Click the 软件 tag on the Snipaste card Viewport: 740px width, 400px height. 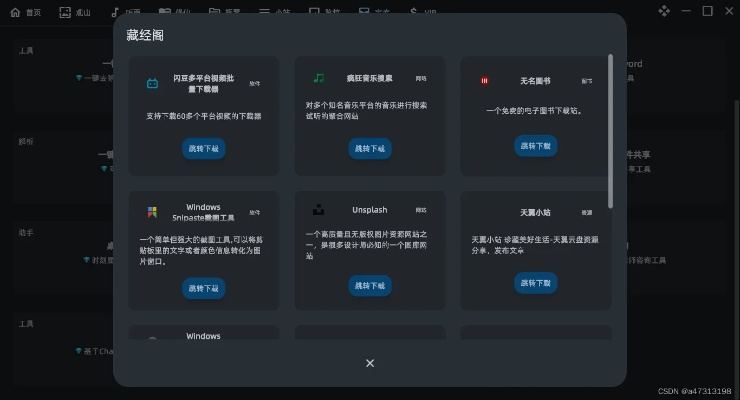[x=254, y=212]
